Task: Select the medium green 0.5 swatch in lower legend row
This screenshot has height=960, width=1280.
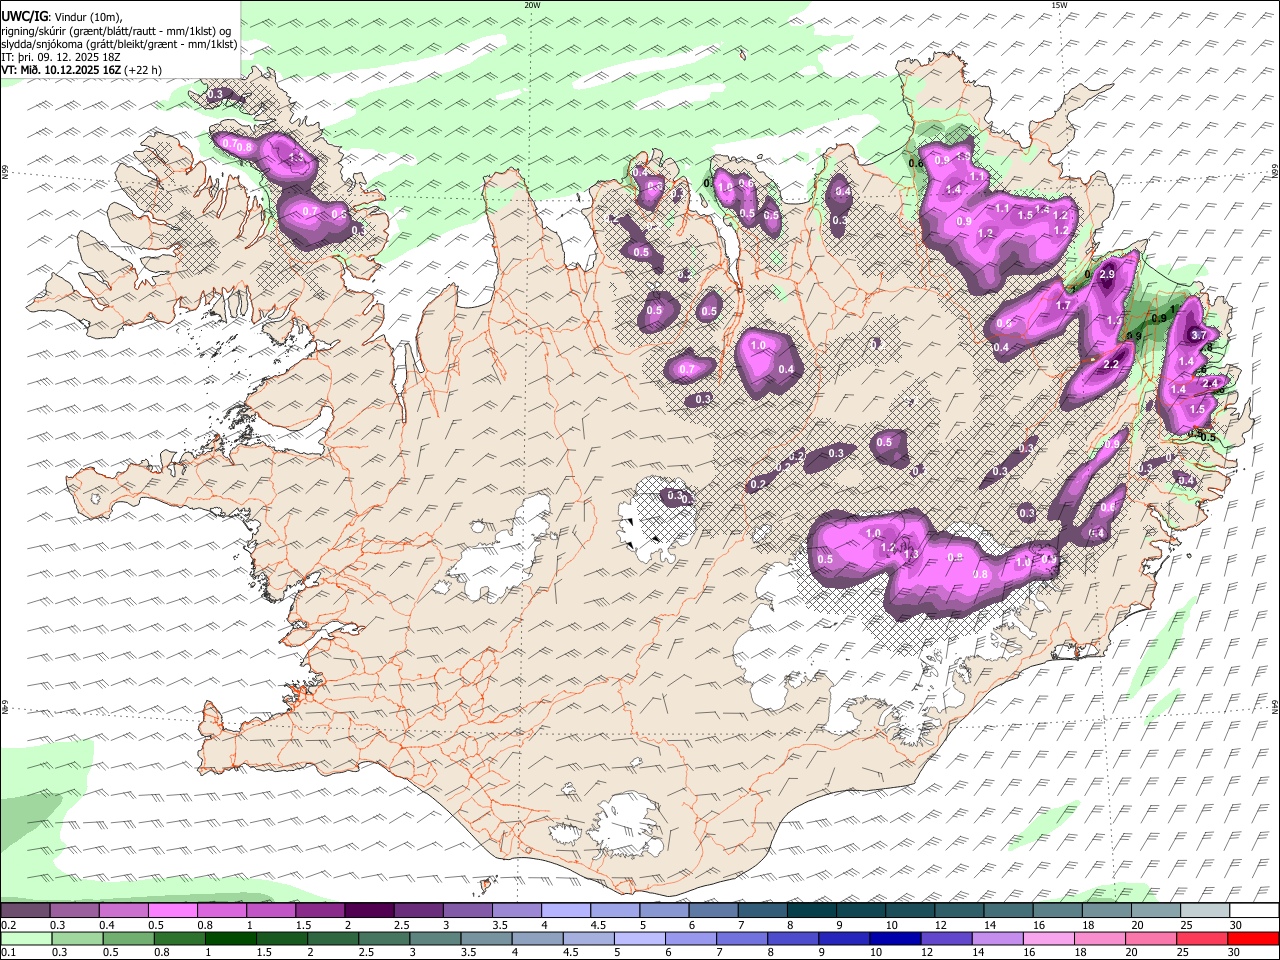Action: tap(128, 938)
